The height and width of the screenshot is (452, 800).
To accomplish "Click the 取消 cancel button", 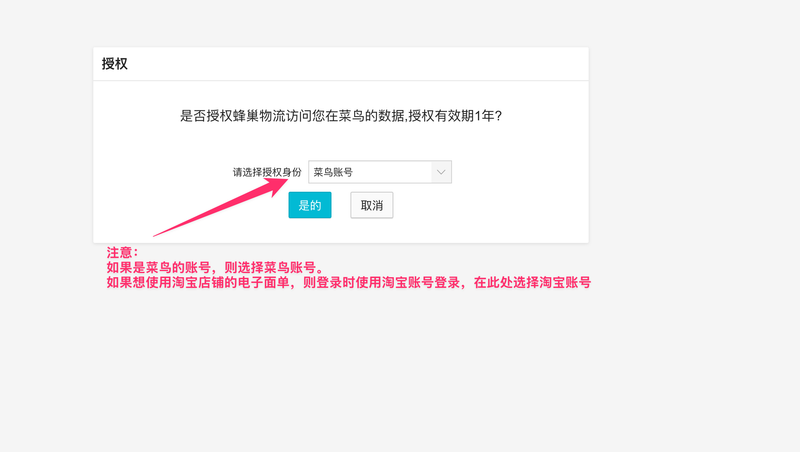I will (371, 205).
